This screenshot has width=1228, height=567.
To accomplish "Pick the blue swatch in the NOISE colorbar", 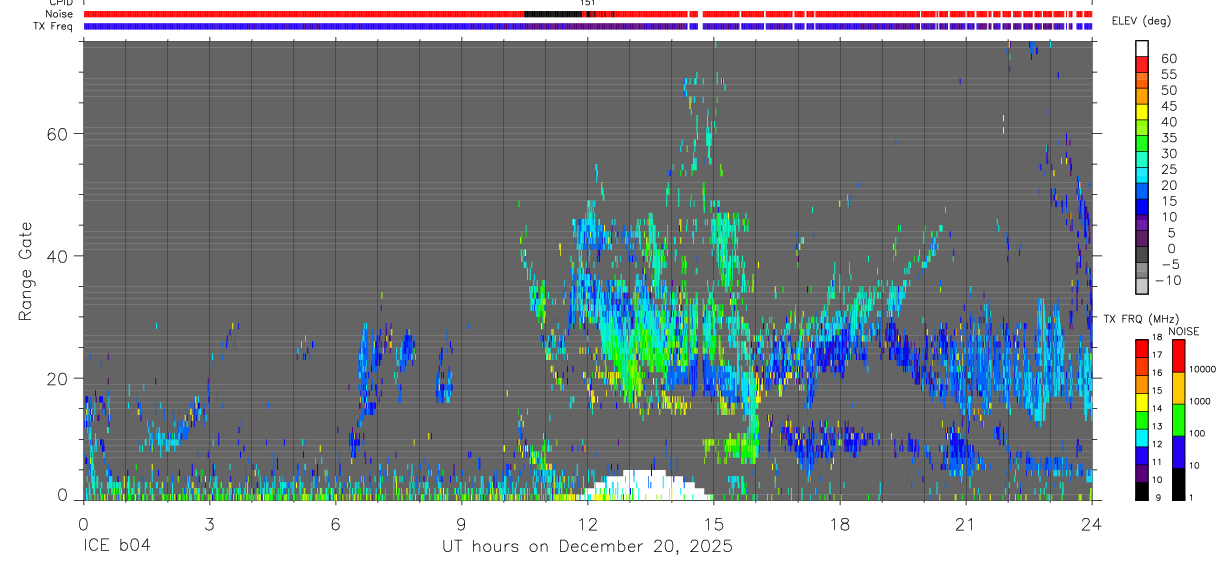I will 1179,451.
